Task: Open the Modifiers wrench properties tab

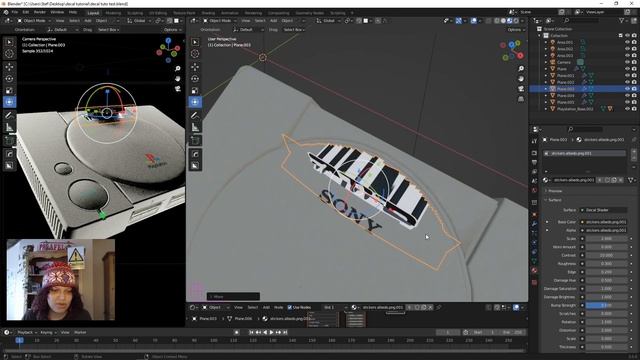Action: [534, 224]
